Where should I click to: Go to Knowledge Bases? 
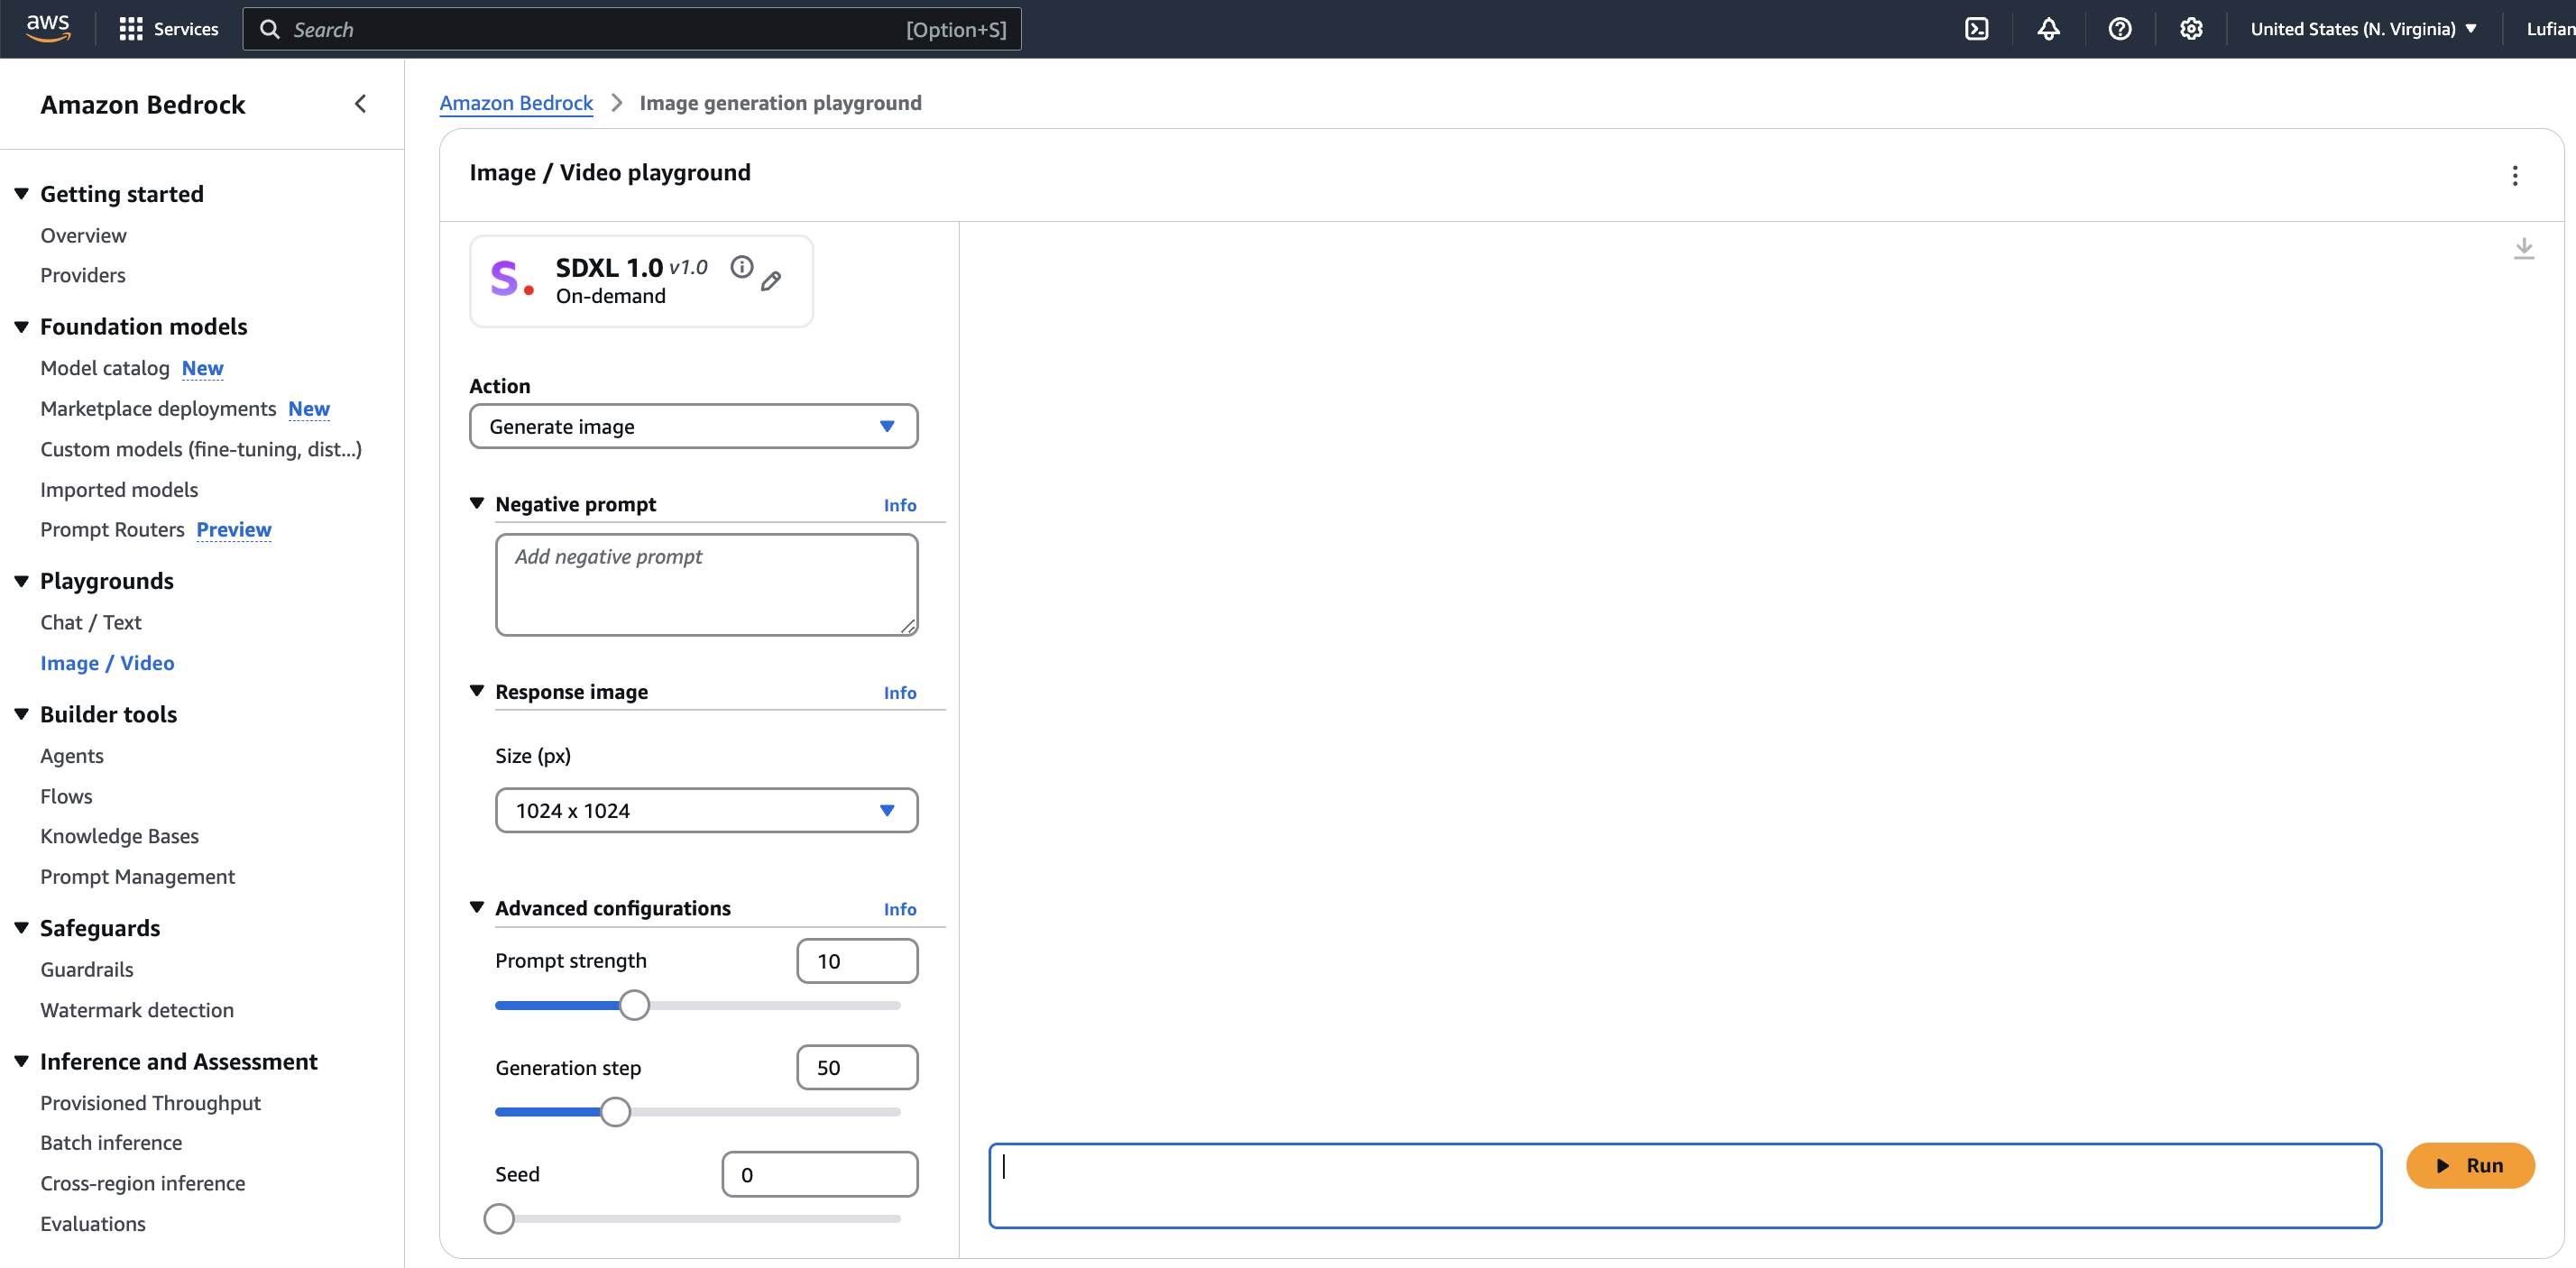click(119, 836)
